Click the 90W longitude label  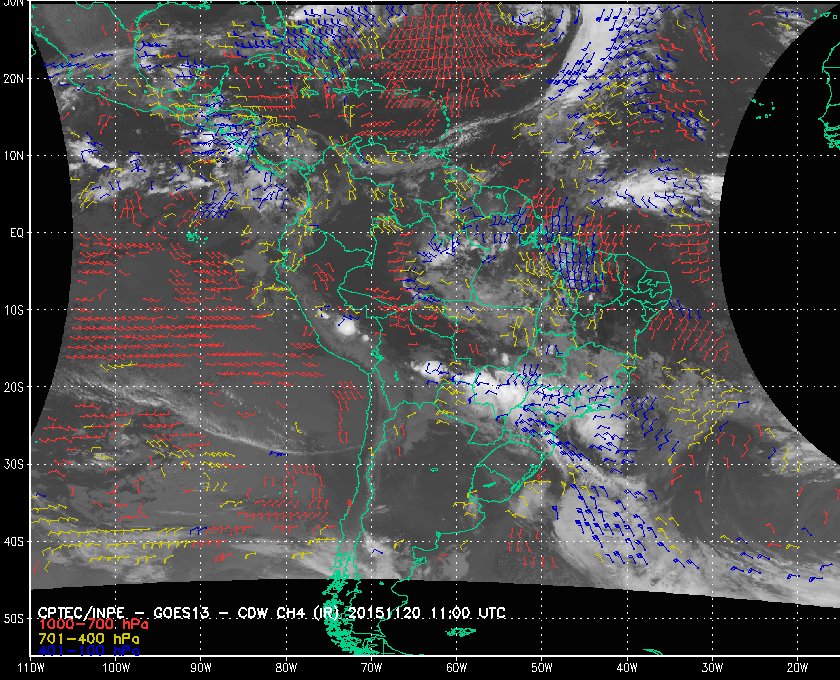click(x=201, y=668)
